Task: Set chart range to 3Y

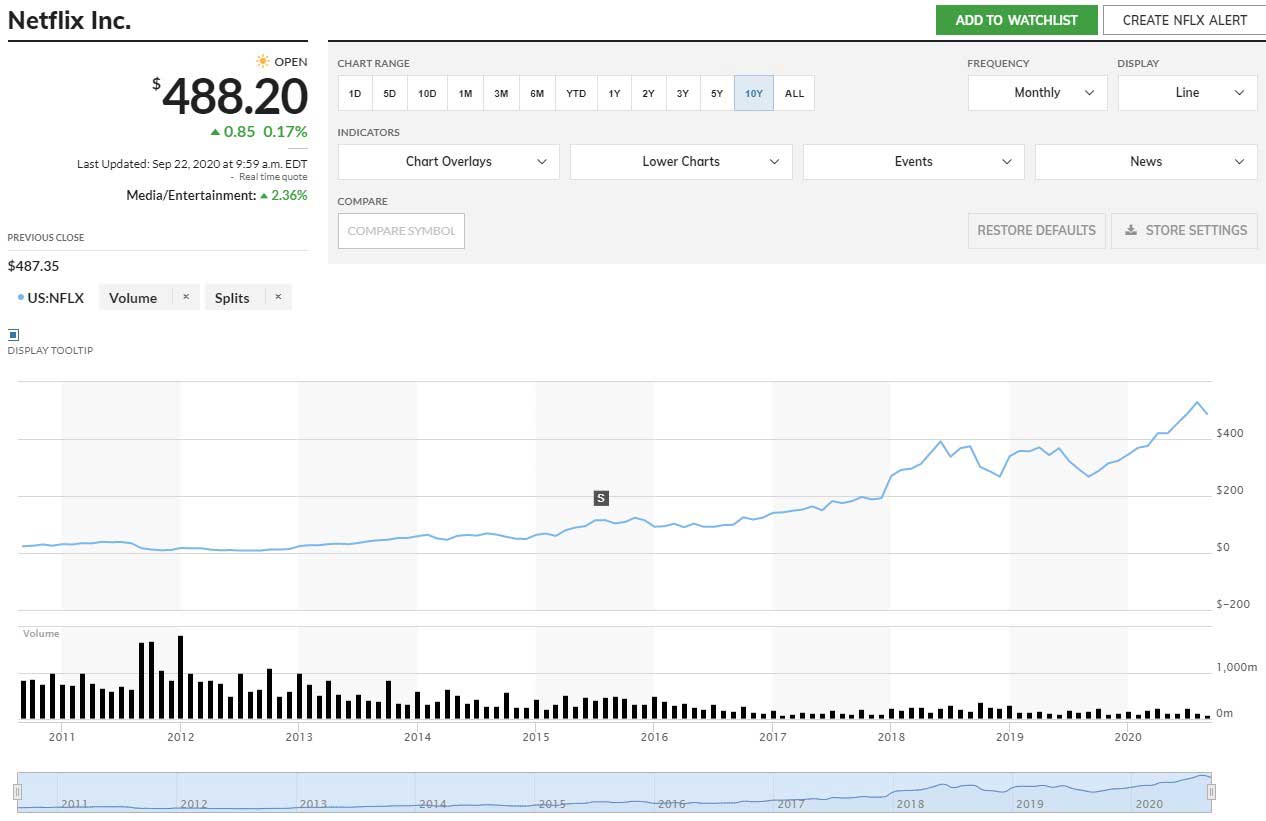Action: 682,93
